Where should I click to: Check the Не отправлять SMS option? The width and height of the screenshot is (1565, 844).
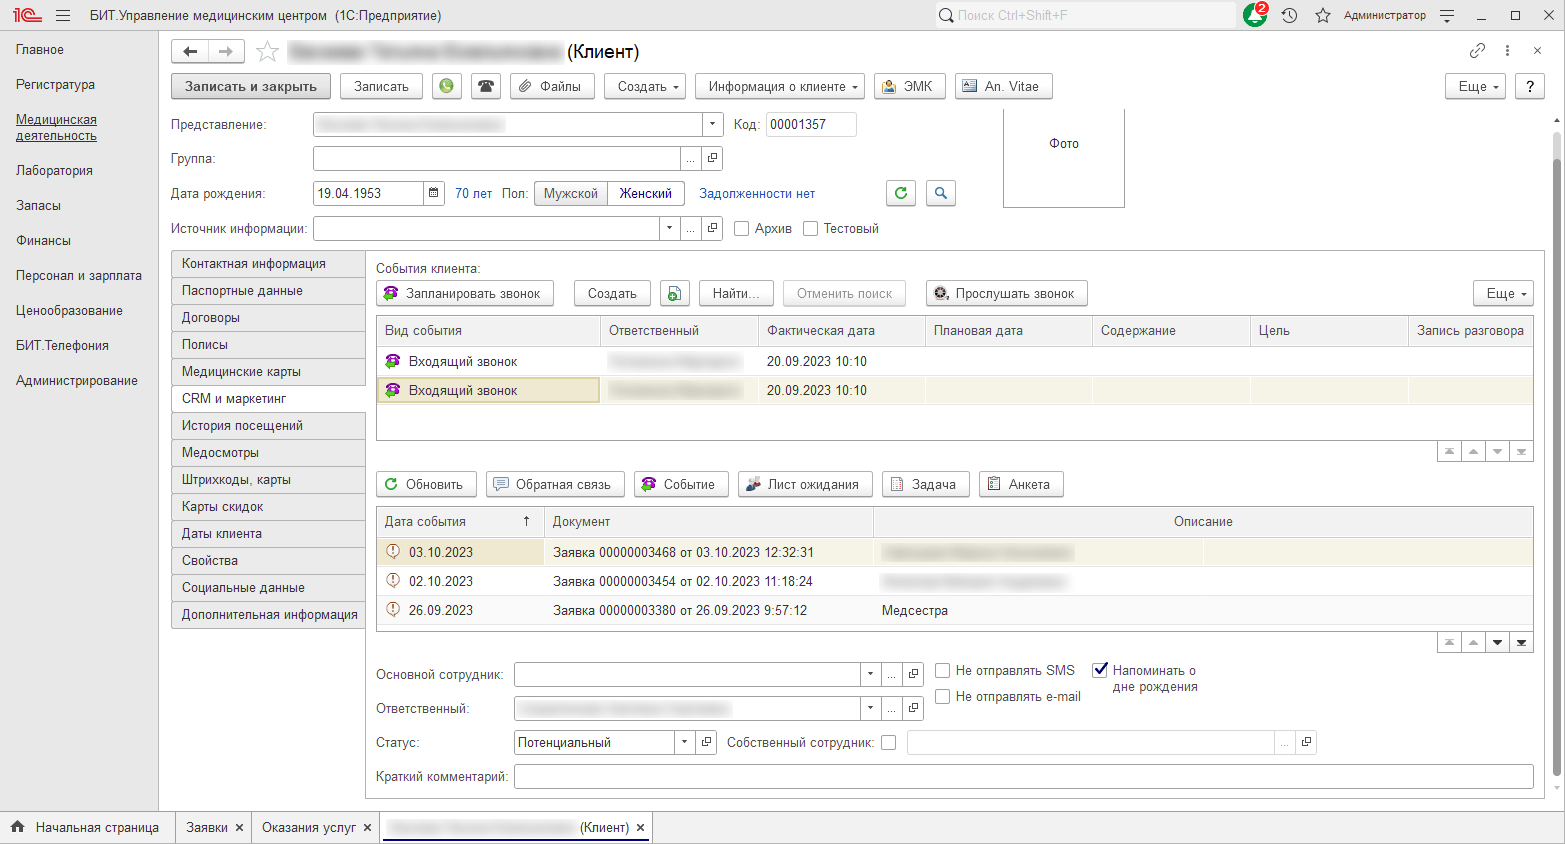tap(942, 671)
